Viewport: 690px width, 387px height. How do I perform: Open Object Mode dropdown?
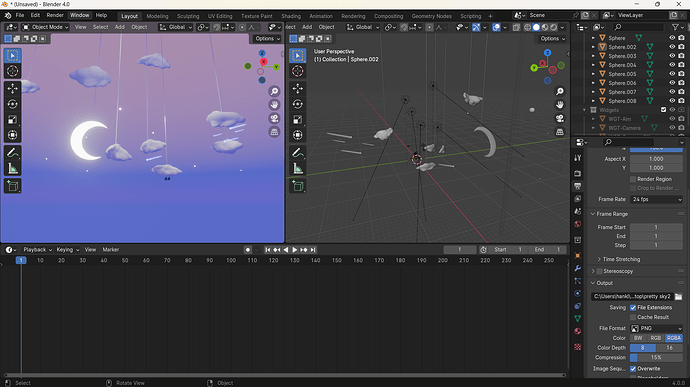pyautogui.click(x=45, y=27)
